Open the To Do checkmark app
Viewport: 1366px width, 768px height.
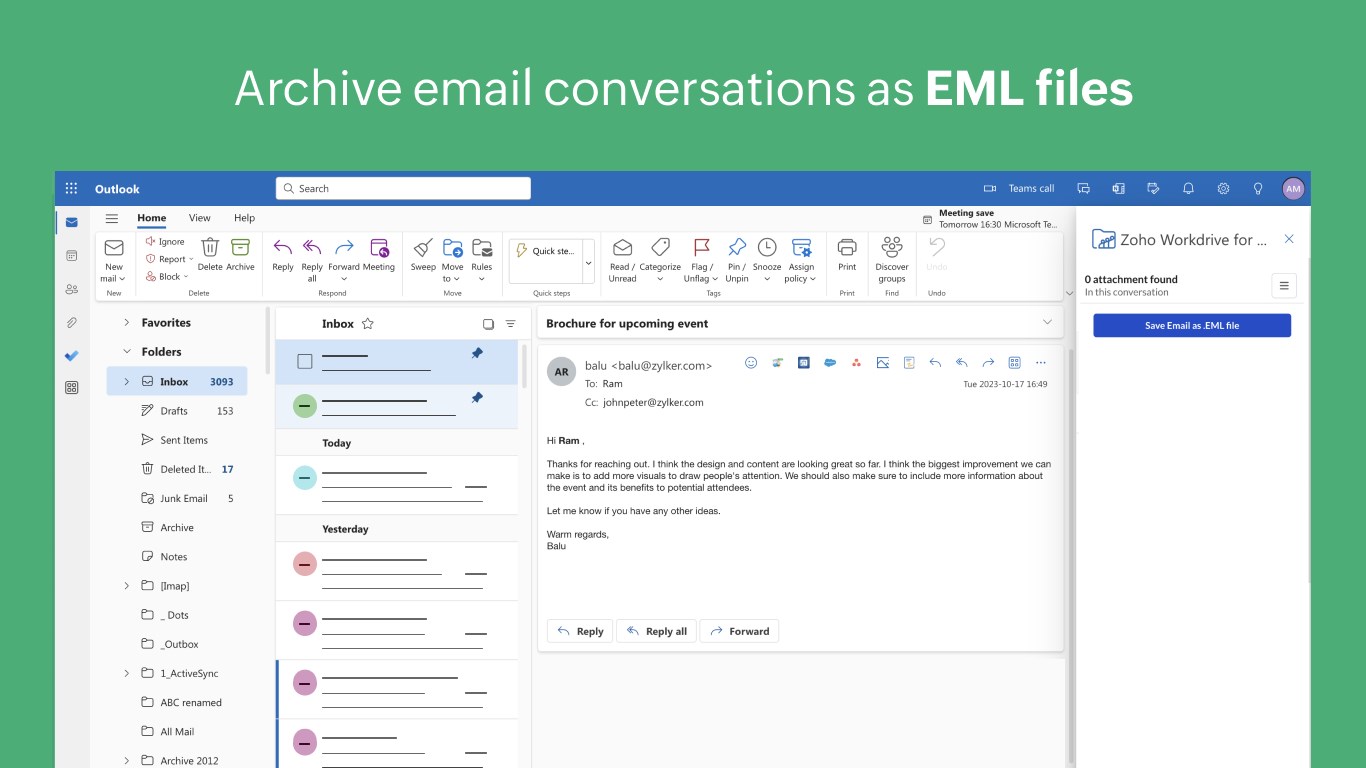72,355
